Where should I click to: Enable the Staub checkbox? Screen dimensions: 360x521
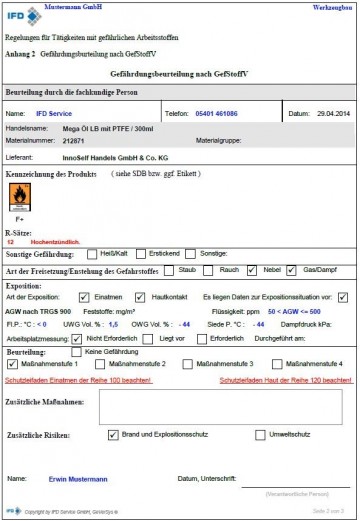point(169,270)
